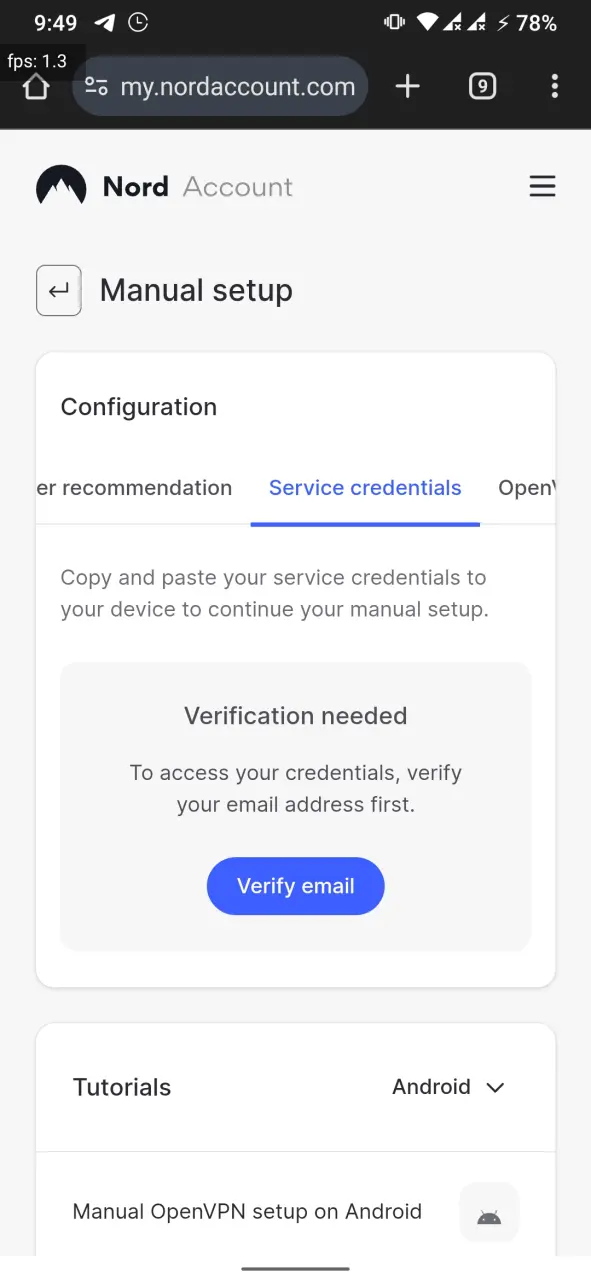The width and height of the screenshot is (591, 1280).
Task: Open site info icon in address bar
Action: click(97, 87)
